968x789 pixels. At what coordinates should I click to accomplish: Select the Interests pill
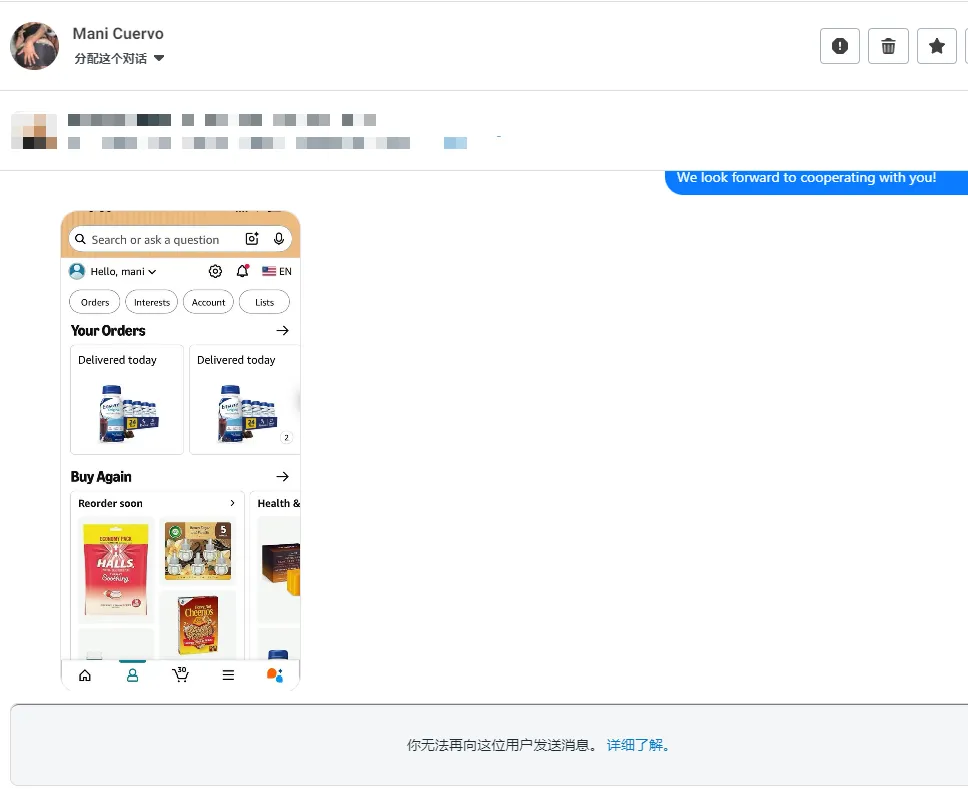click(152, 303)
